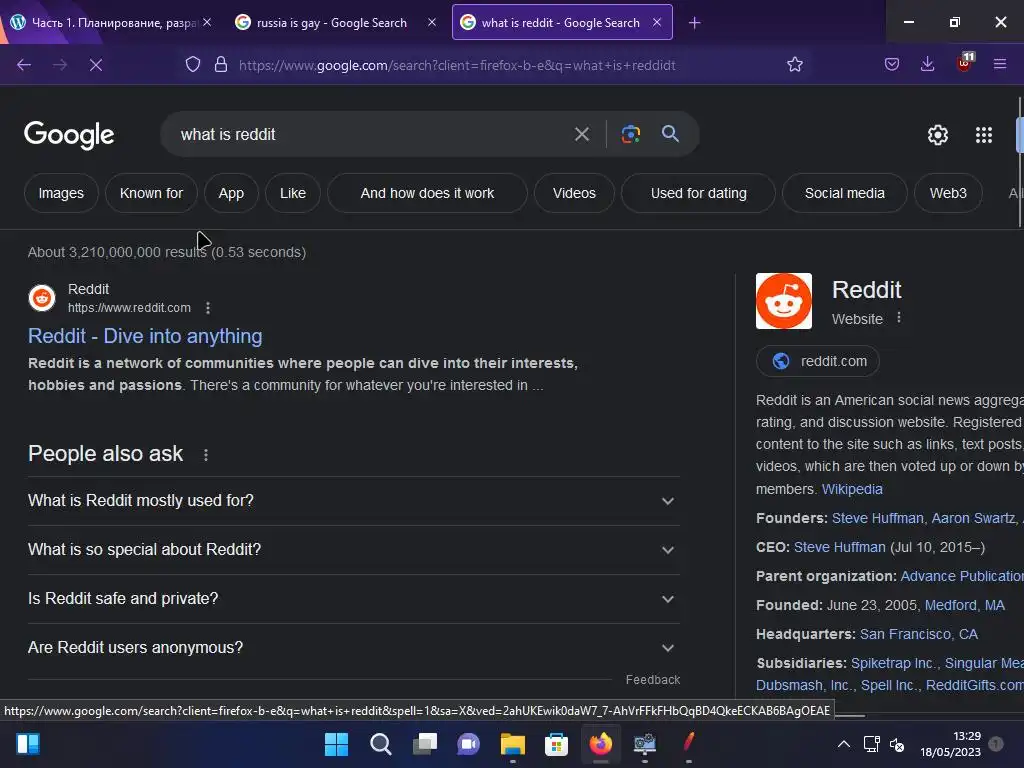1024x768 pixels.
Task: Open the Spiketrap Inc. subsidiary link
Action: pos(893,664)
